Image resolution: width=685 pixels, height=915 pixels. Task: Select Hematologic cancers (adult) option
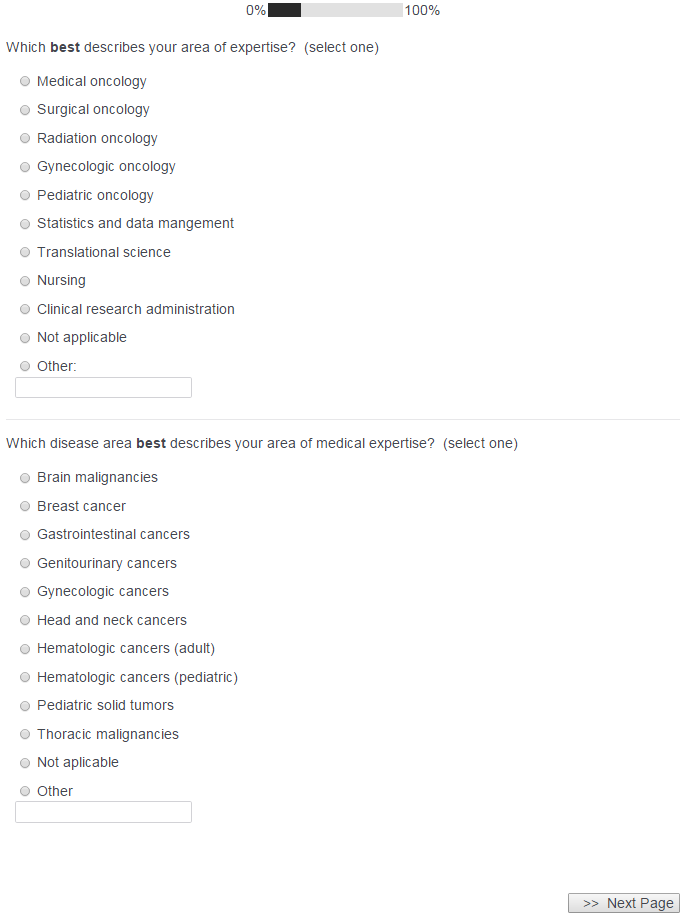25,649
